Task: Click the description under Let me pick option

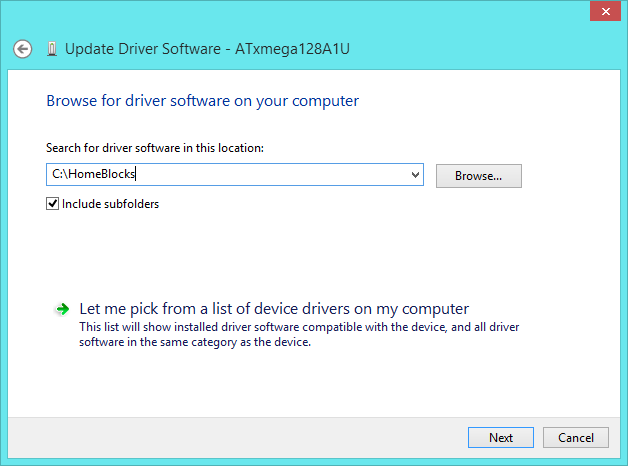Action: 298,334
